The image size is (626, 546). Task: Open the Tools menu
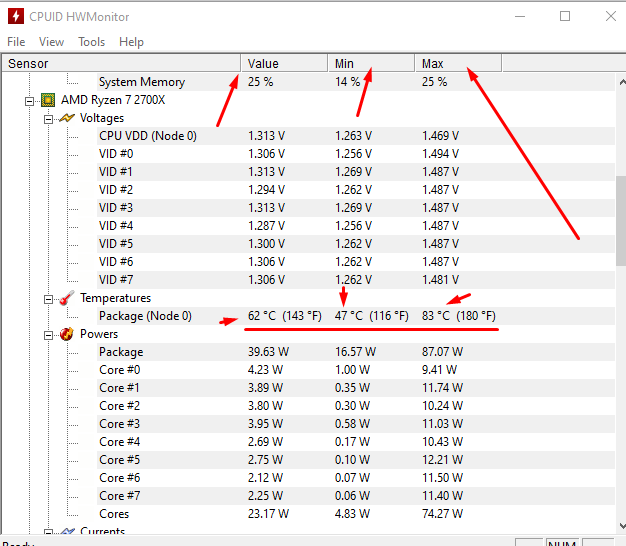coord(91,42)
